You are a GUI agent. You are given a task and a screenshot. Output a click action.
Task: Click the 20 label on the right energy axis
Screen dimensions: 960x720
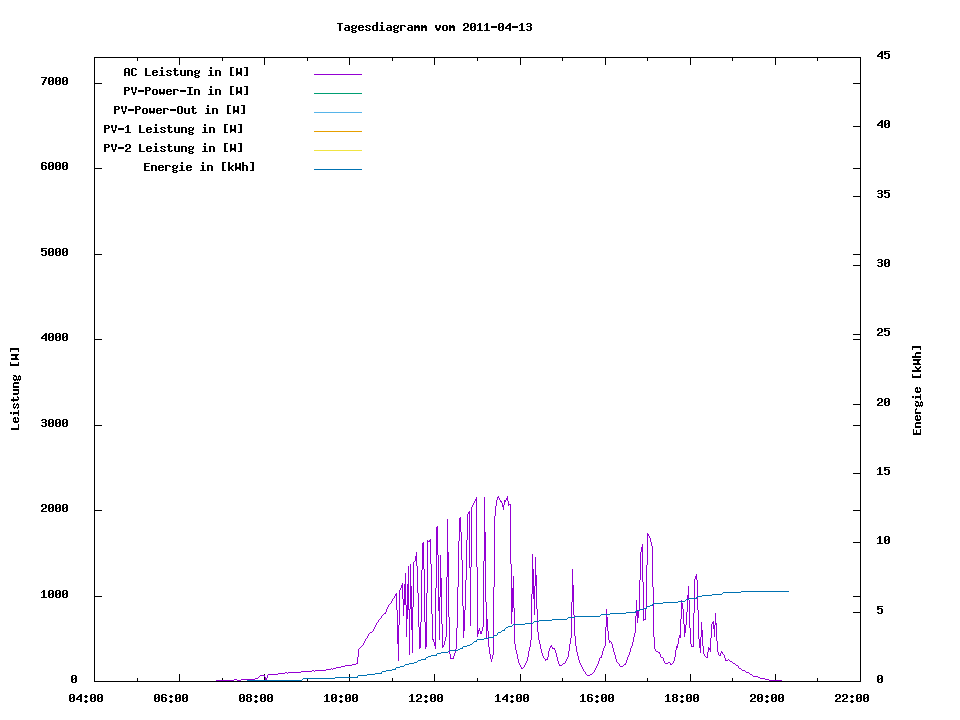(x=883, y=403)
